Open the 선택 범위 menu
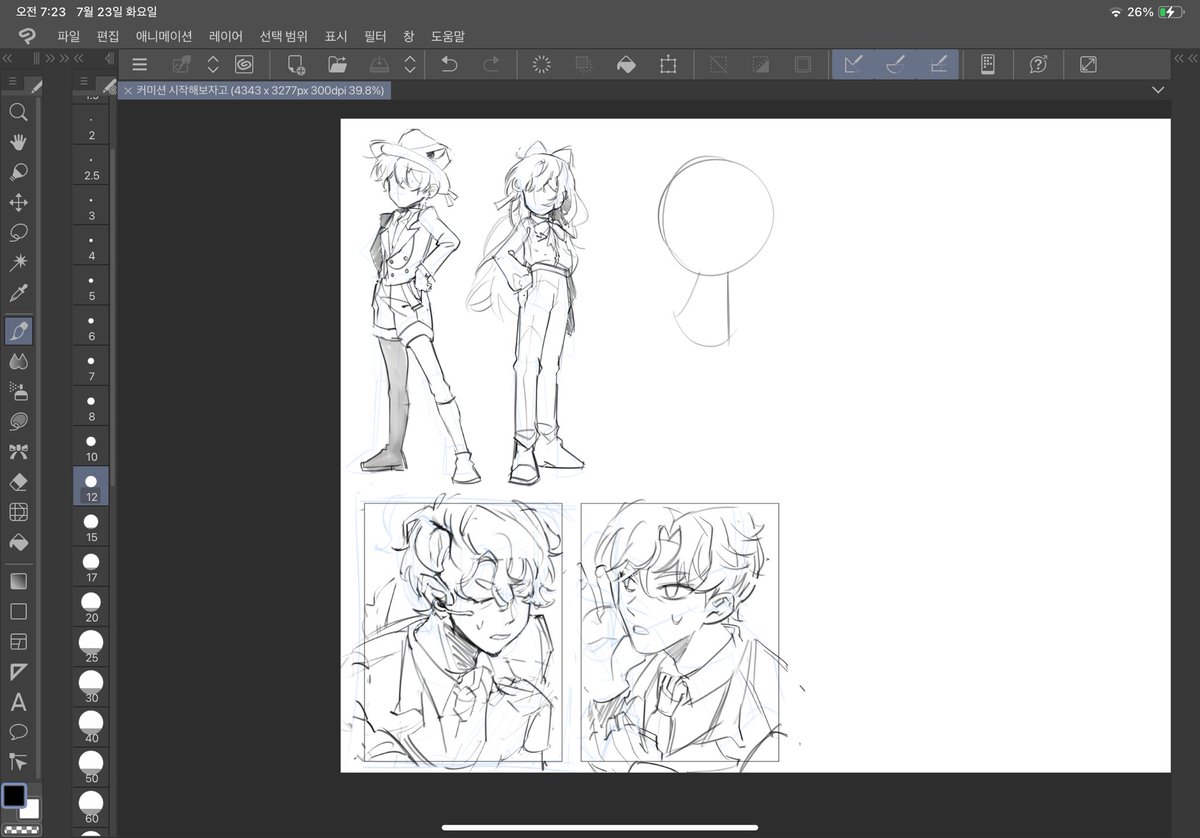 (284, 36)
